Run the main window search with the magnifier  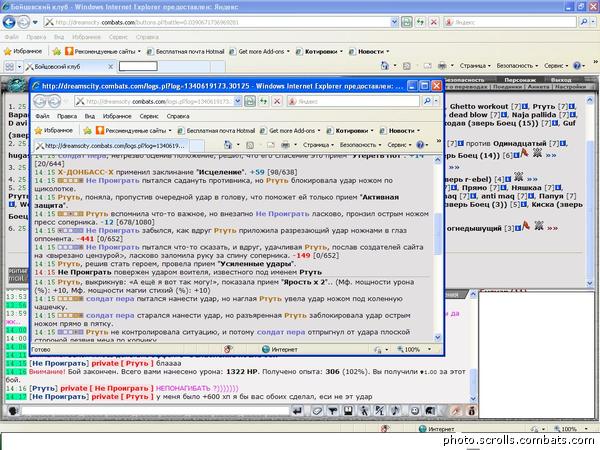tap(584, 22)
